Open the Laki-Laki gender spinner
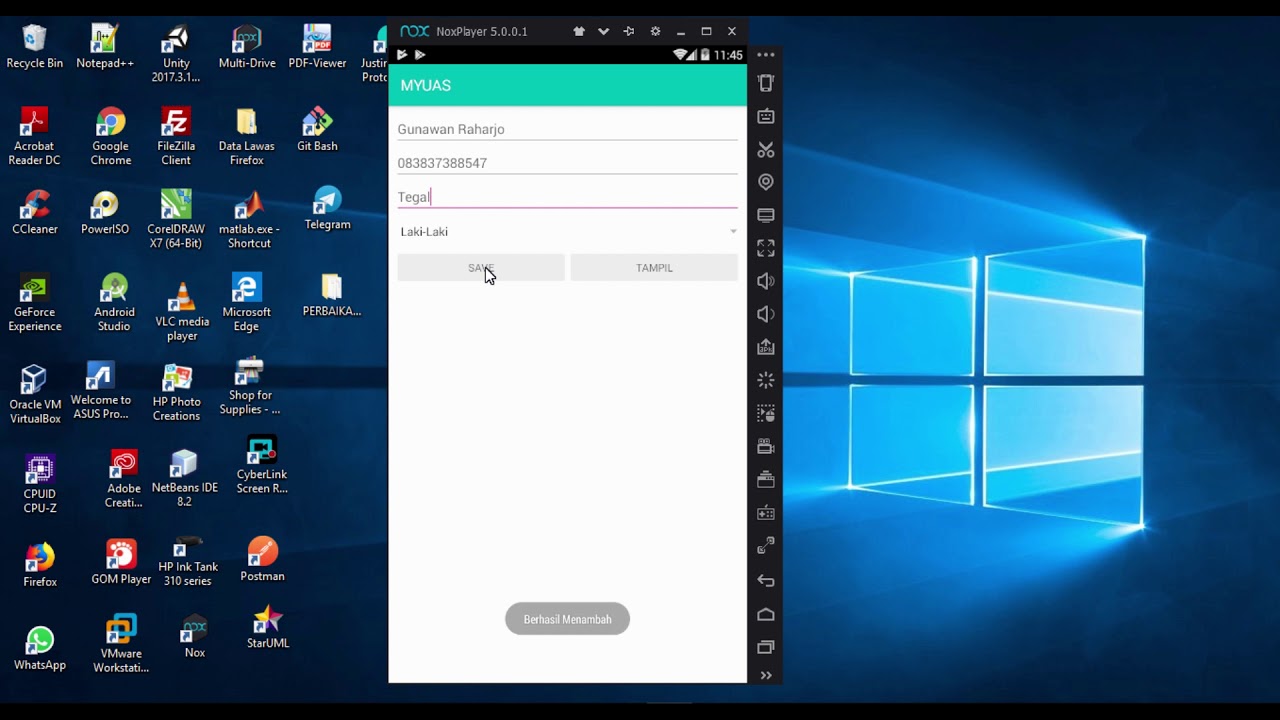 [x=568, y=232]
